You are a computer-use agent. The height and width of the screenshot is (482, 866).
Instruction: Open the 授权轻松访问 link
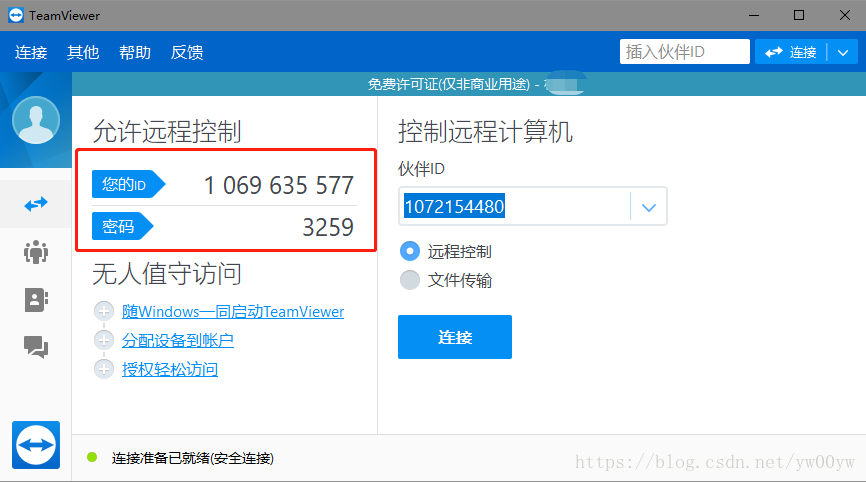click(170, 369)
